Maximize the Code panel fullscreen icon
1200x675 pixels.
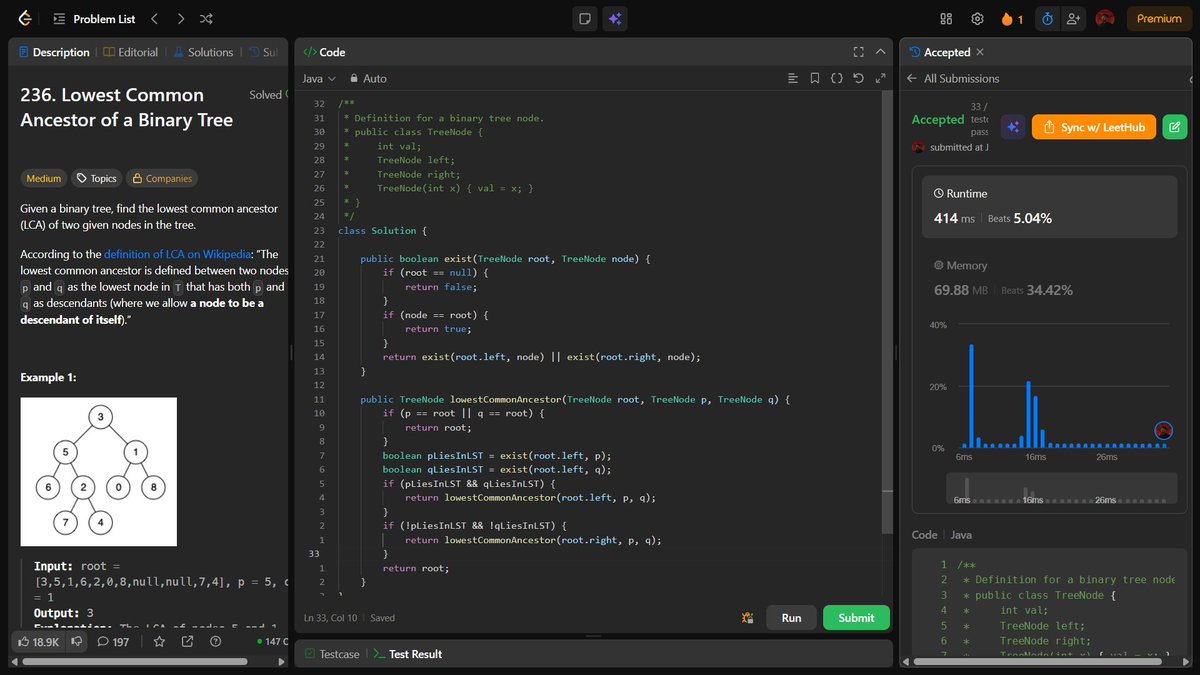(858, 52)
